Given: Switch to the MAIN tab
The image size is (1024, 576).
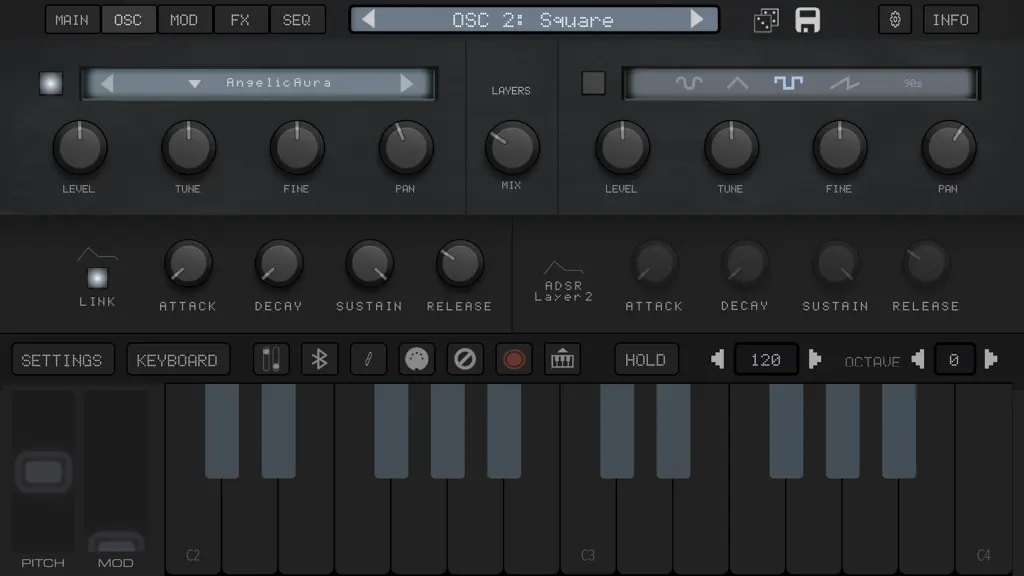Looking at the screenshot, I should (x=72, y=20).
